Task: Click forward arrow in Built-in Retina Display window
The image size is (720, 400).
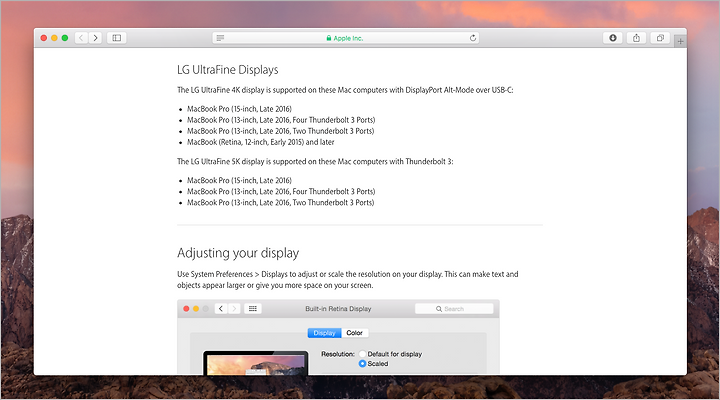Action: (x=234, y=309)
